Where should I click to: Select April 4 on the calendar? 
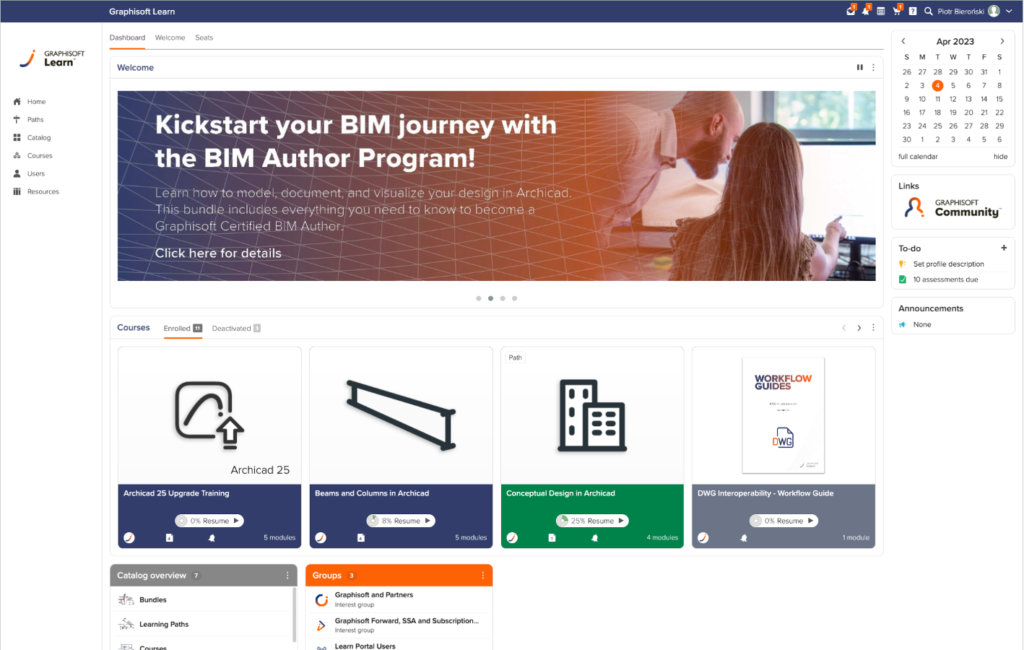[936, 86]
